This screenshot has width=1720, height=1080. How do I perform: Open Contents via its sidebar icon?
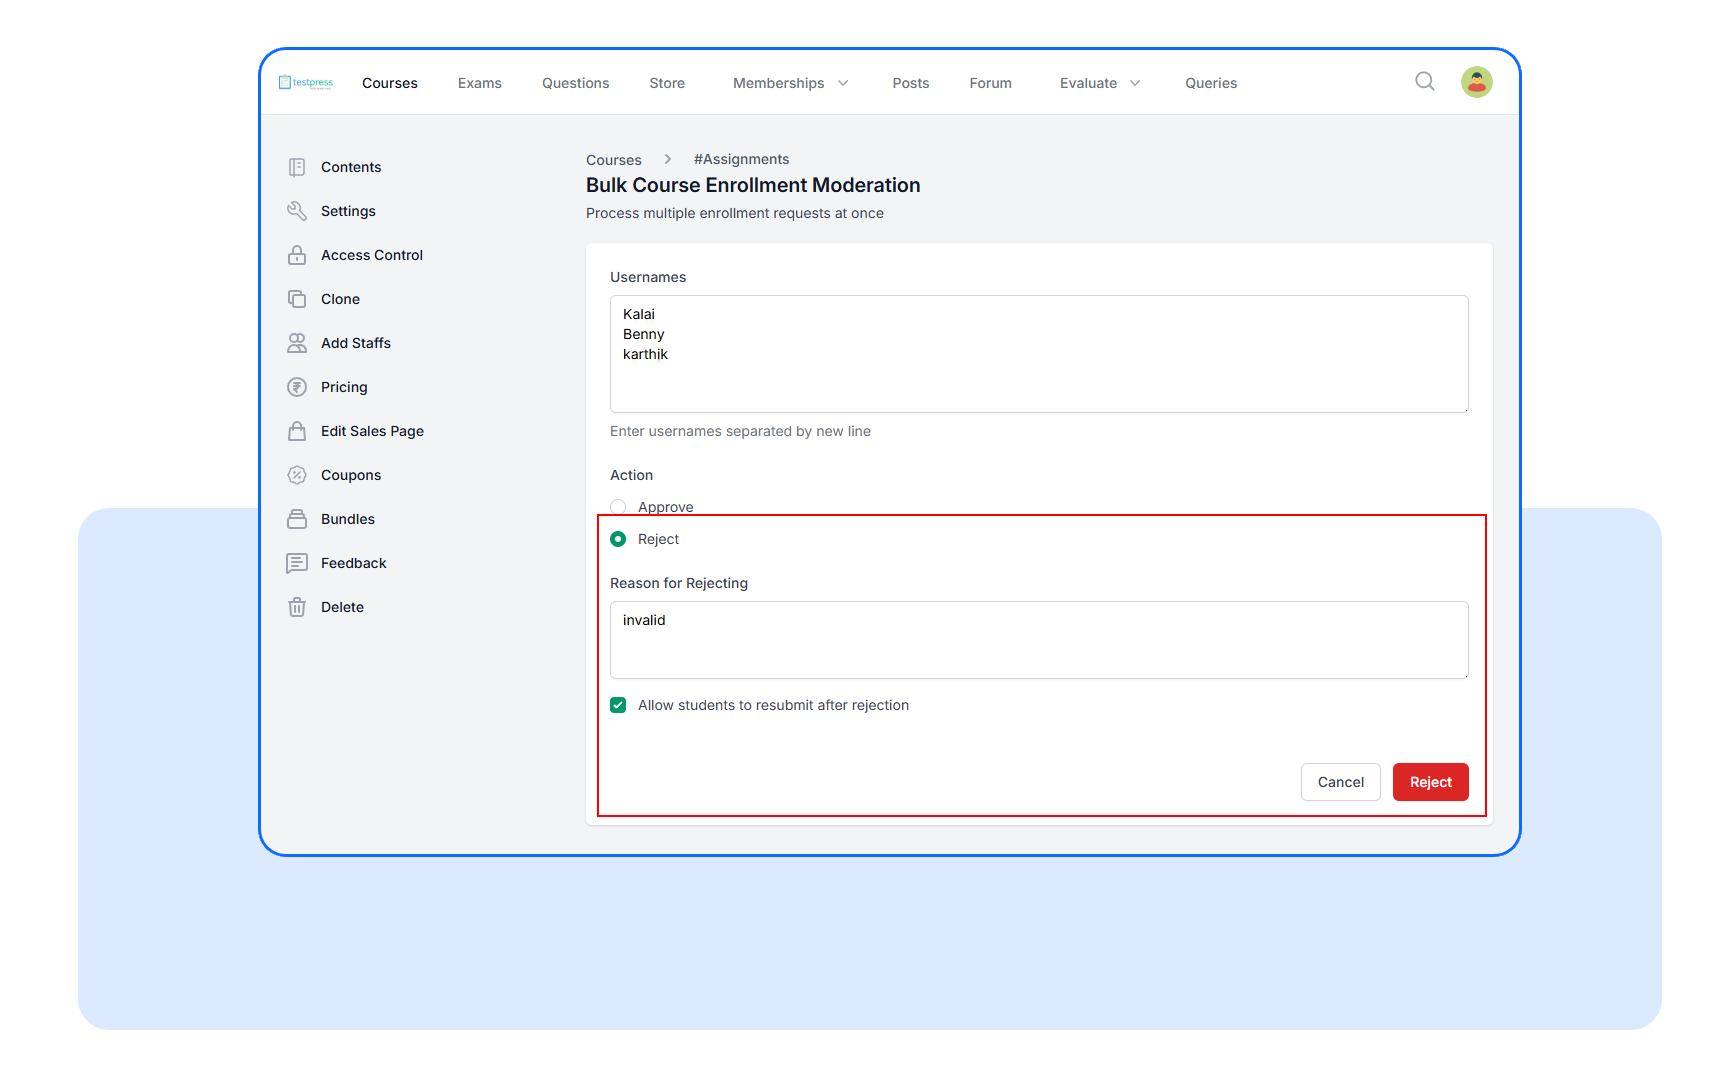pos(297,167)
